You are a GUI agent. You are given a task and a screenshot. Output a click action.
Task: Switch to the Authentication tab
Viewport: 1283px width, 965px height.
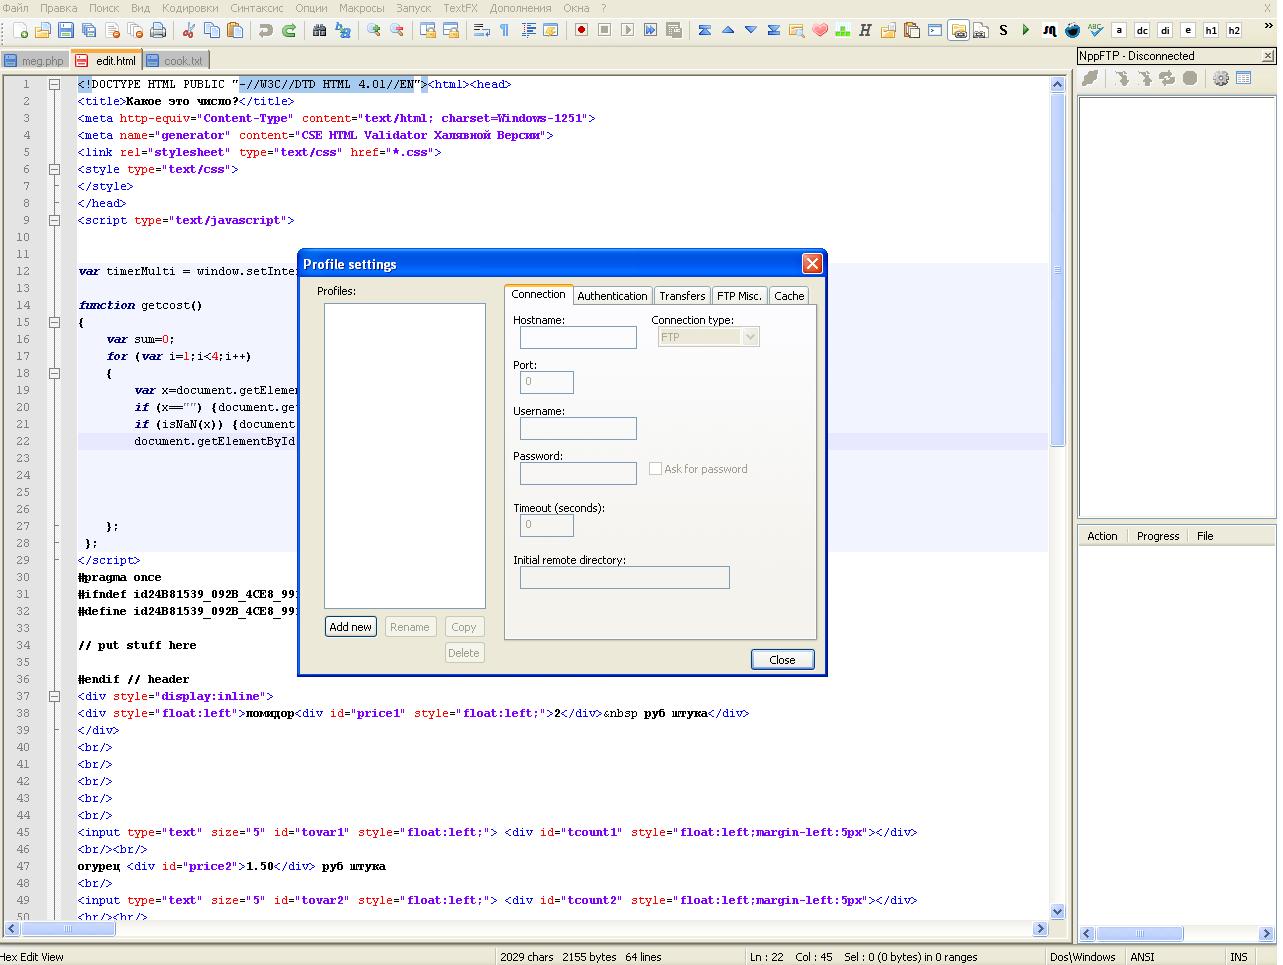click(x=612, y=296)
